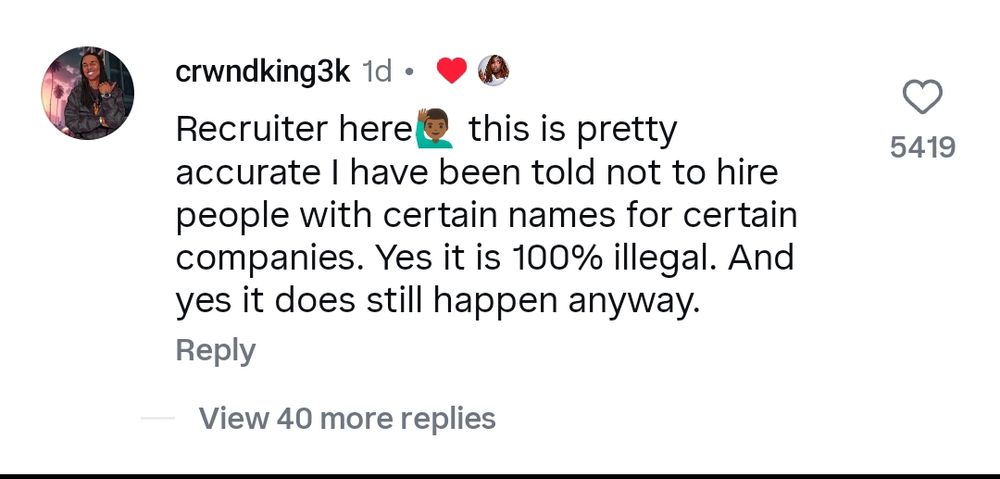The width and height of the screenshot is (1000, 479).
Task: Click the line "yes it does still happen anyway."
Action: 433,301
